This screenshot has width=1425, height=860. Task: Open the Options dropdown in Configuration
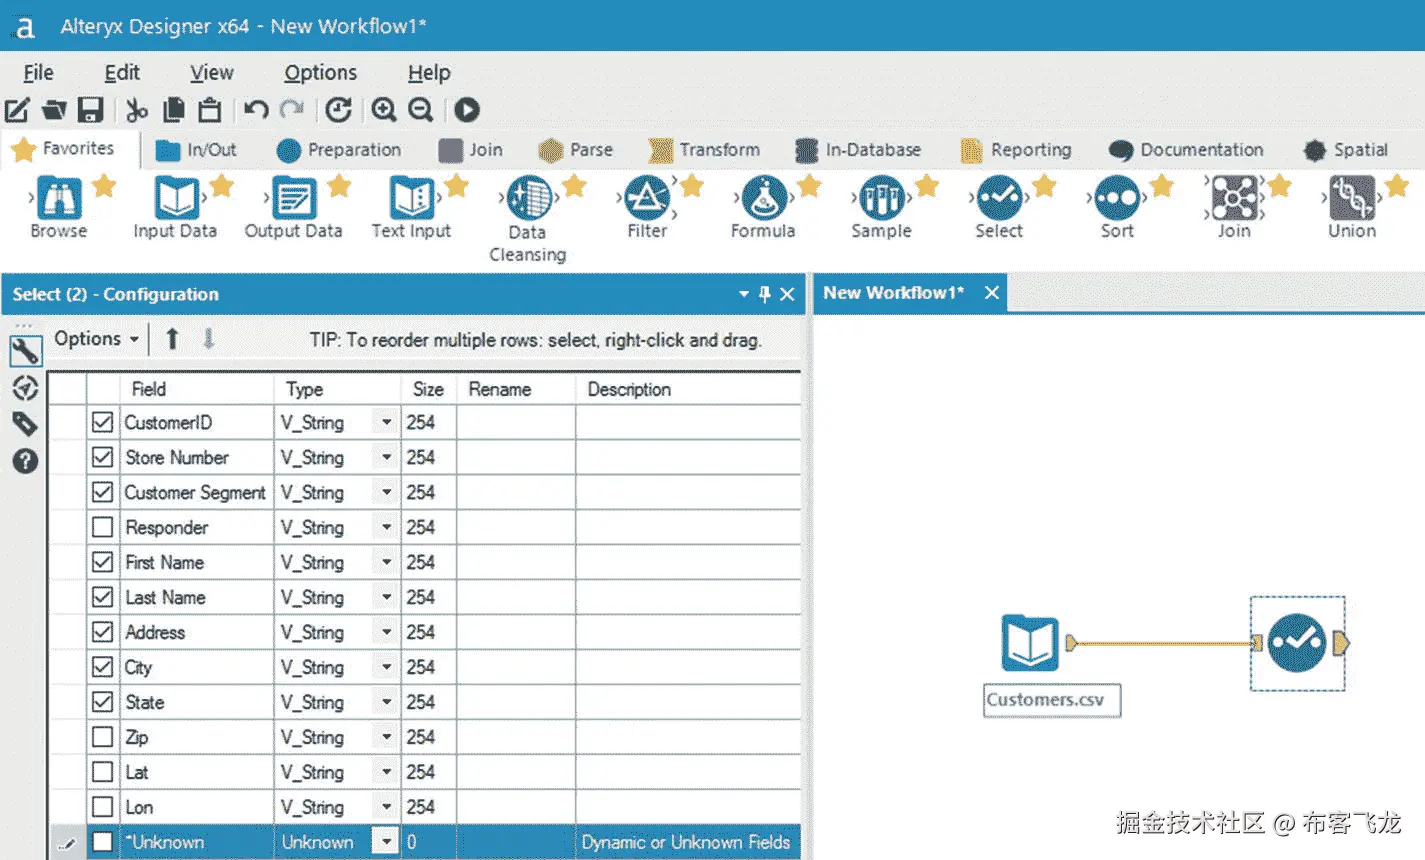96,339
